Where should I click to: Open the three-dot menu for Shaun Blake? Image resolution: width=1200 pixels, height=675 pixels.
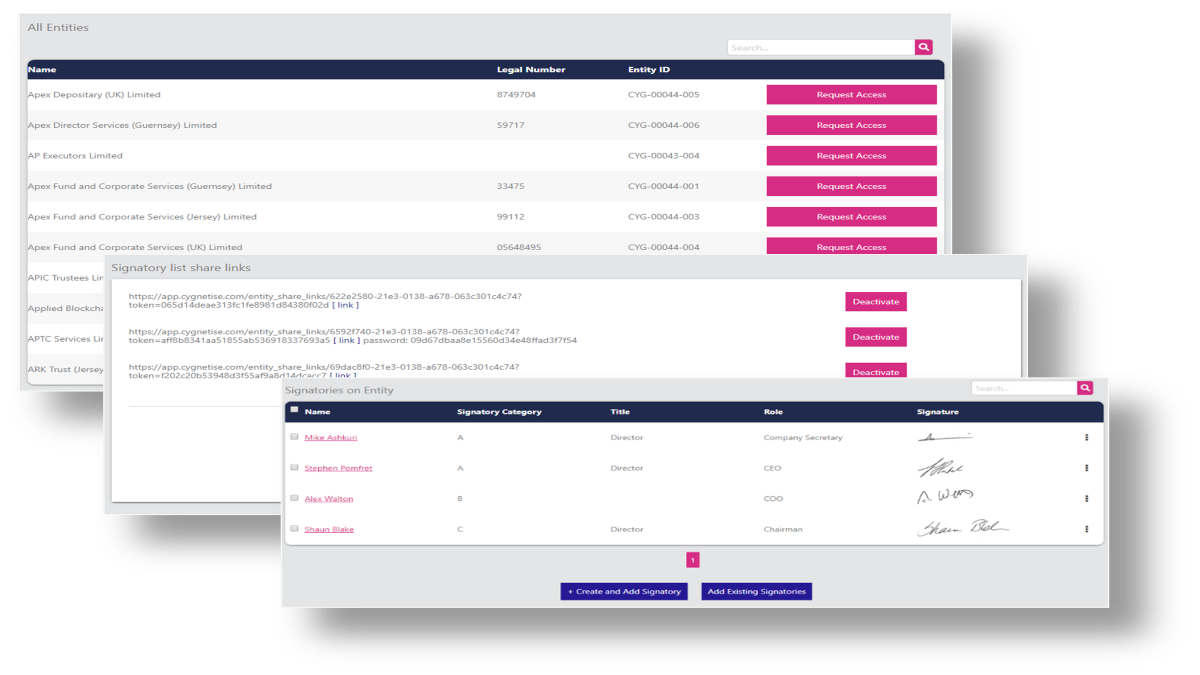point(1086,529)
